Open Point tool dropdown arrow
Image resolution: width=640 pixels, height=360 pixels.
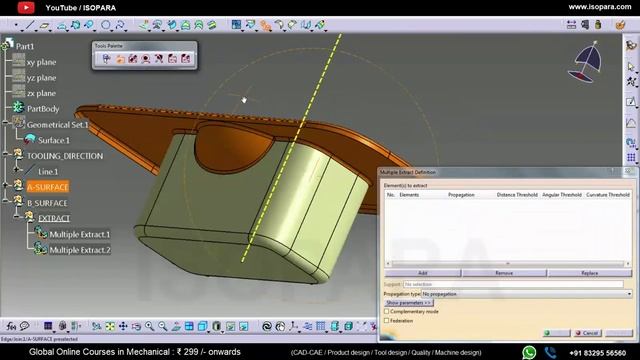click(x=22, y=30)
